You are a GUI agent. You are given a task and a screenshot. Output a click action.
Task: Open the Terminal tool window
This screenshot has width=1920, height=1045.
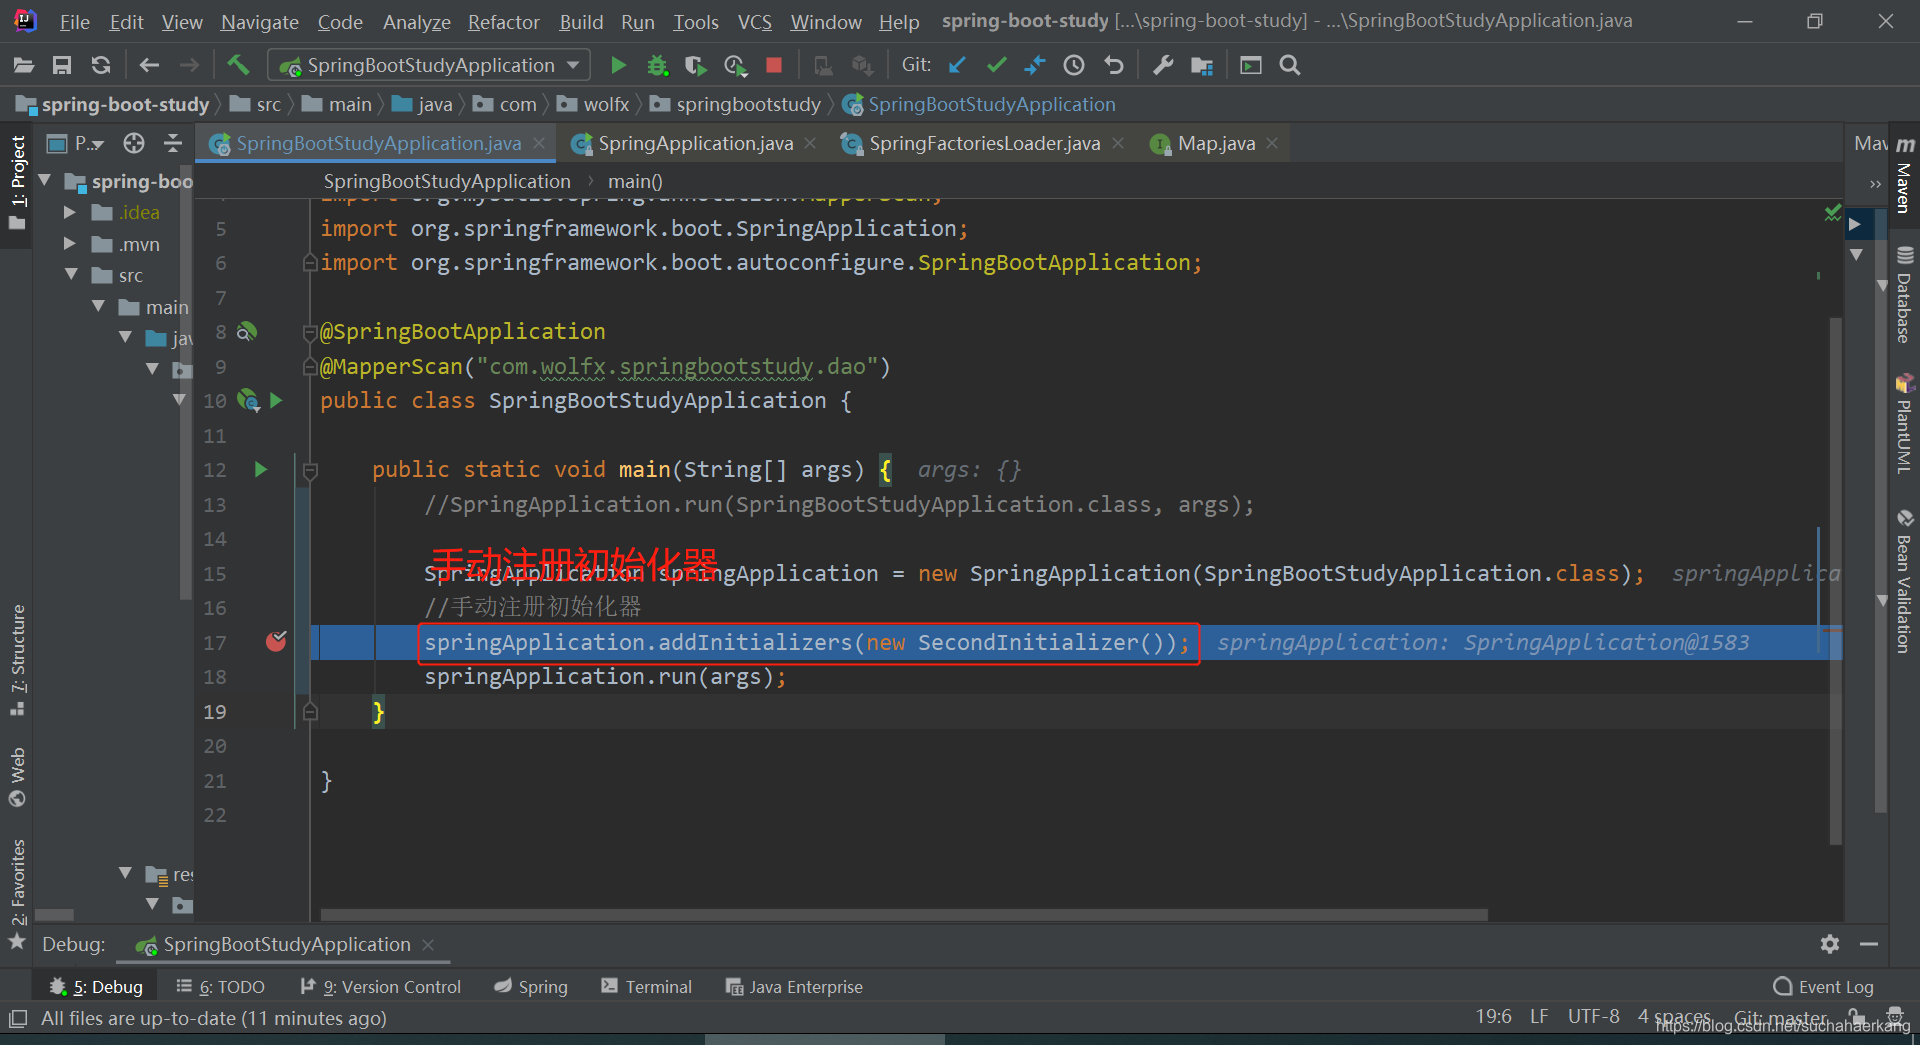tap(646, 987)
